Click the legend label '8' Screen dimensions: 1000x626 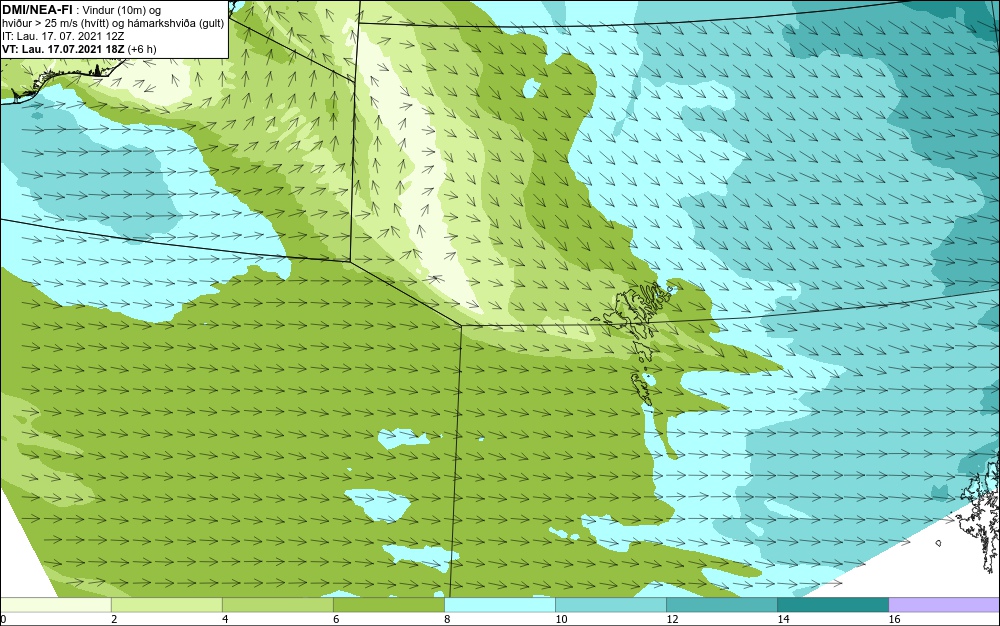[x=447, y=619]
